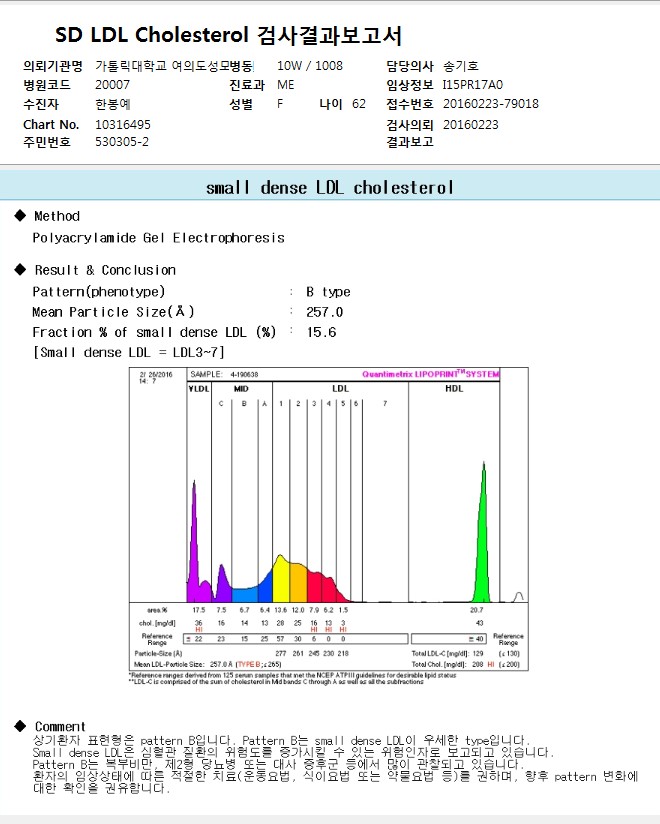Click the 'chol. [mg/dl]' row label
Screen dimensions: 660x824
157,623
